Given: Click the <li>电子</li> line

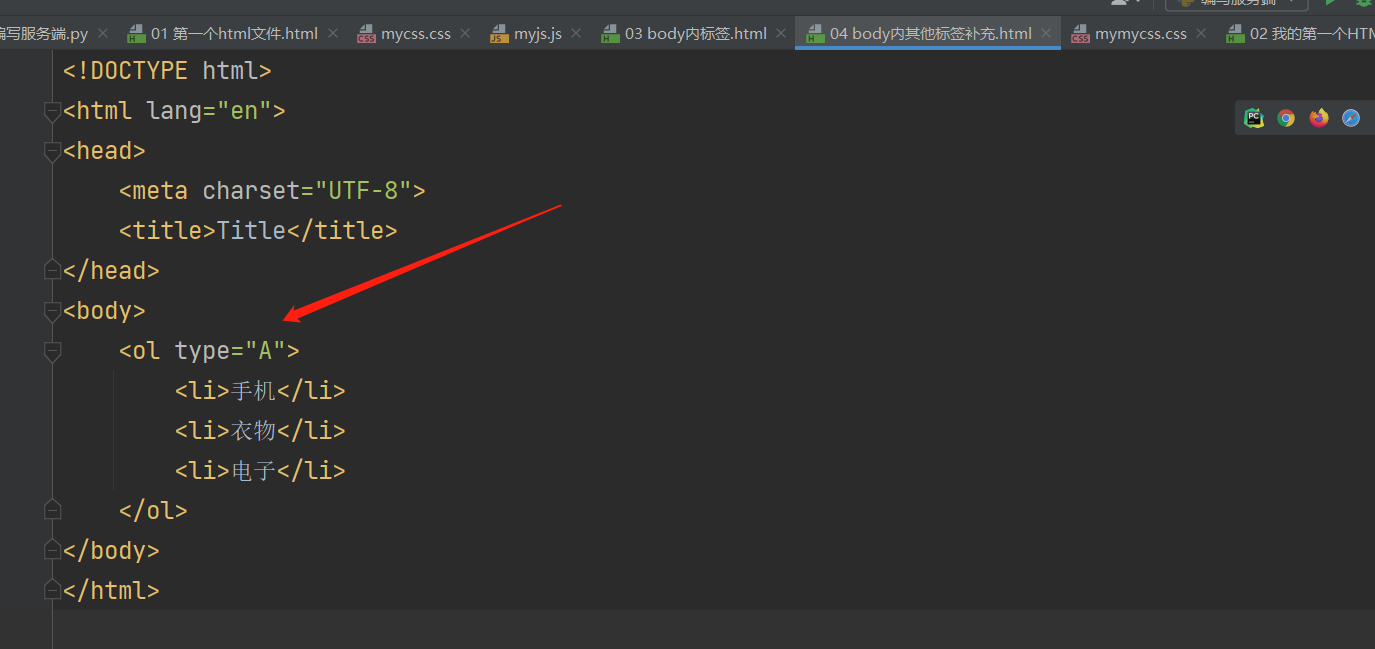Looking at the screenshot, I should pos(260,470).
